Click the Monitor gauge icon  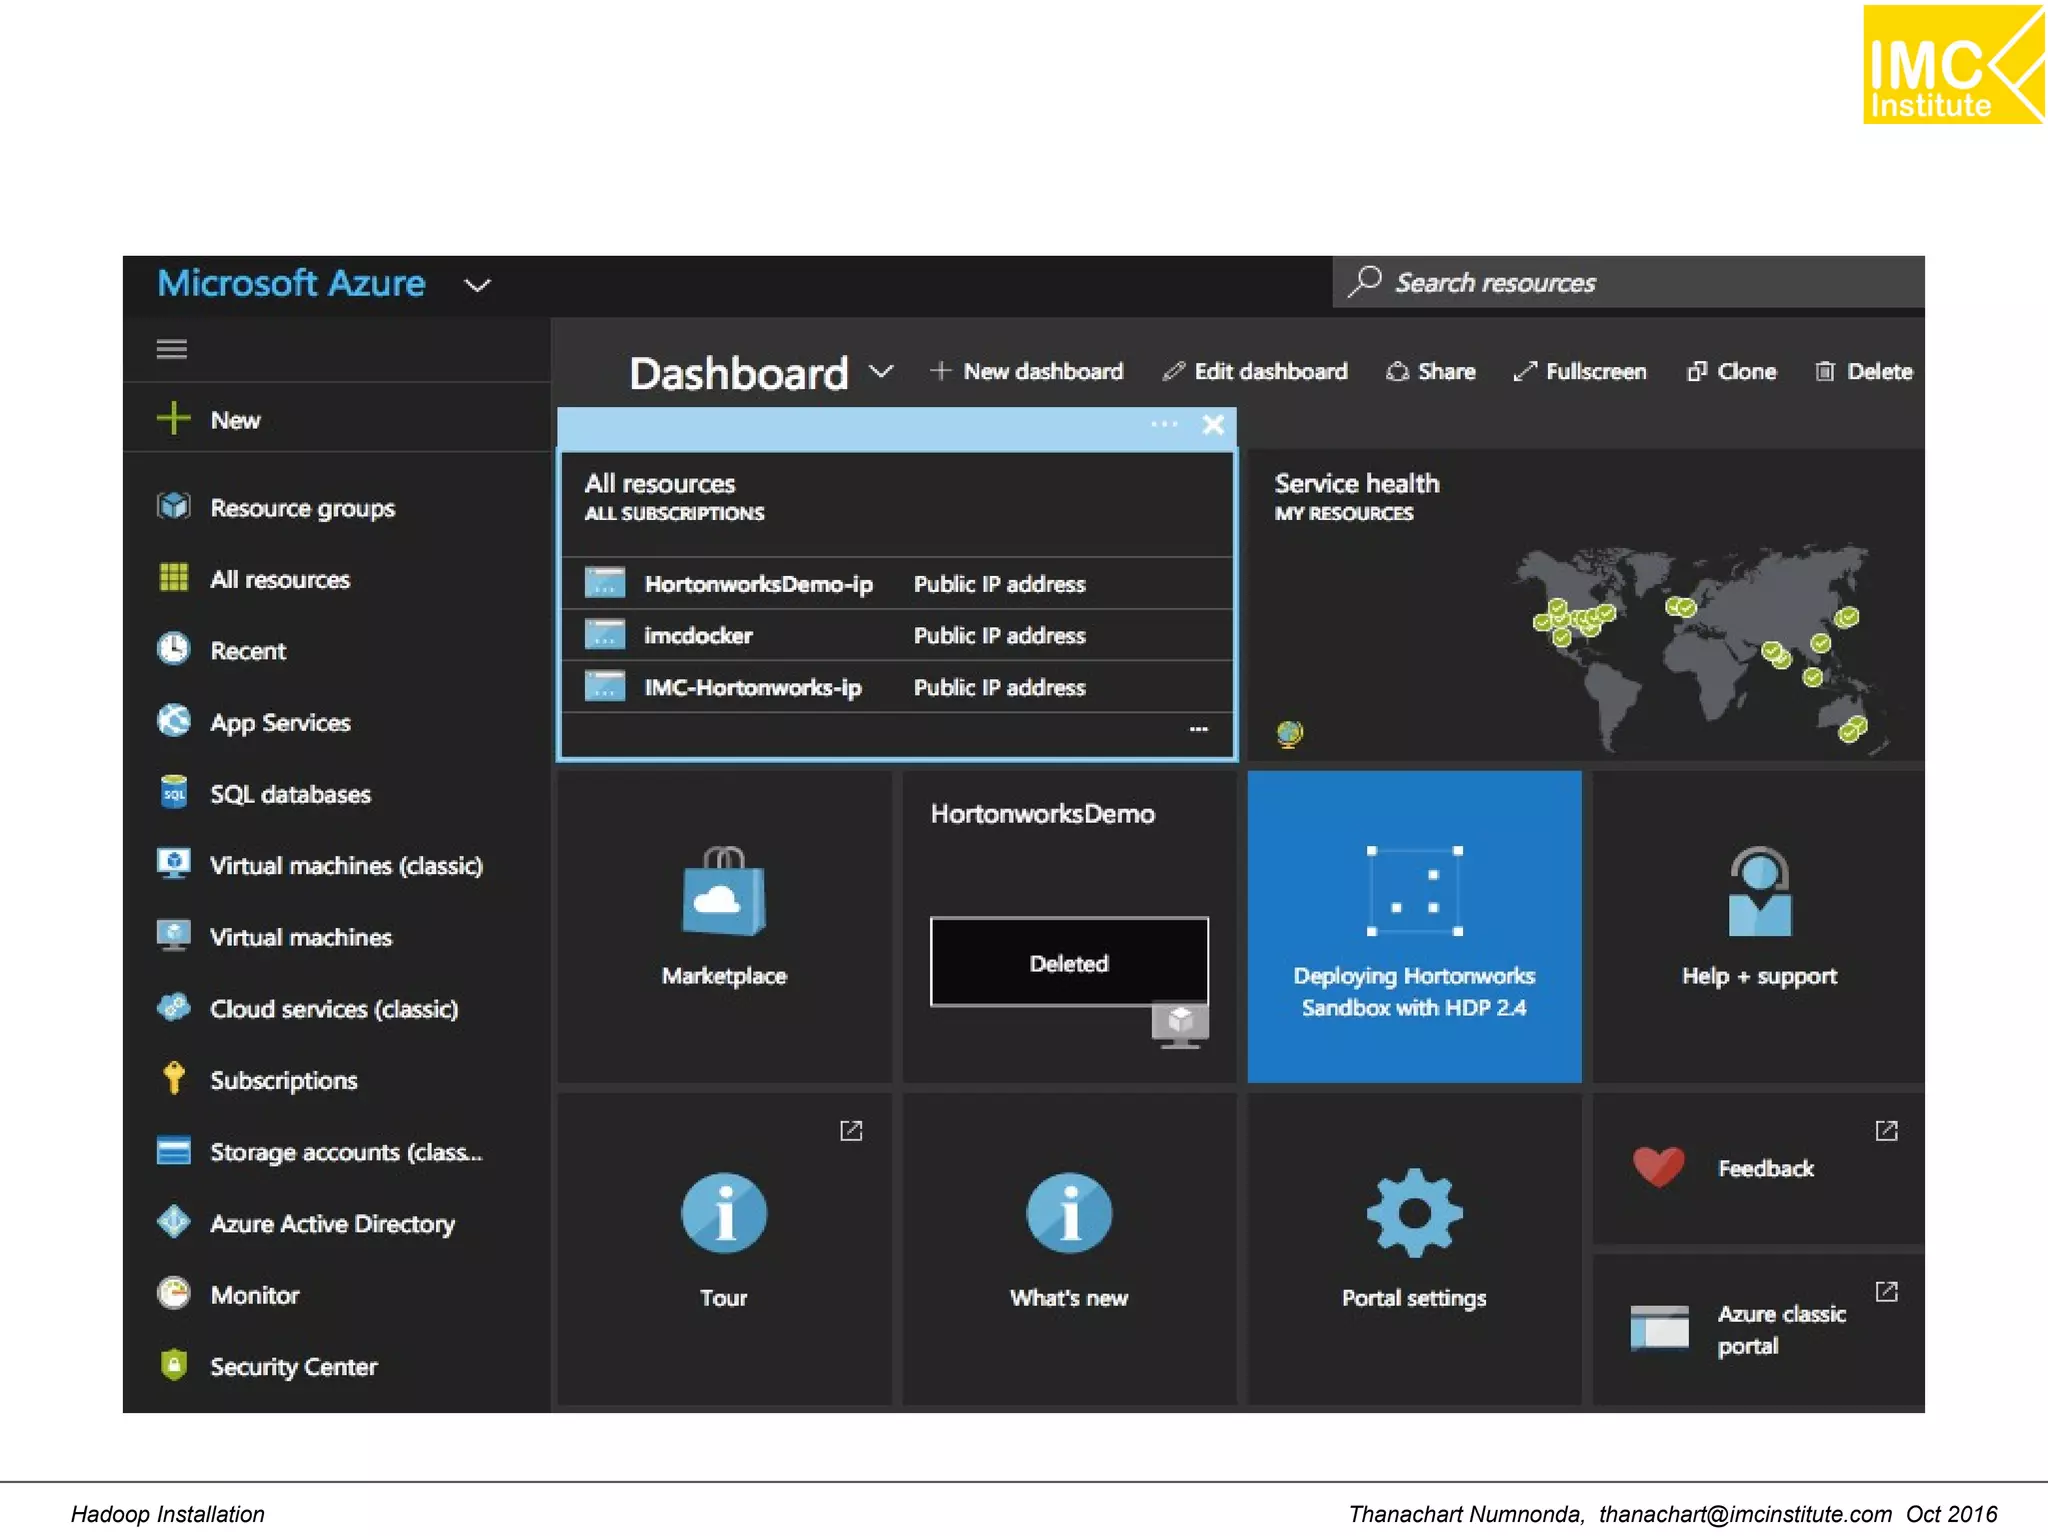pos(174,1293)
